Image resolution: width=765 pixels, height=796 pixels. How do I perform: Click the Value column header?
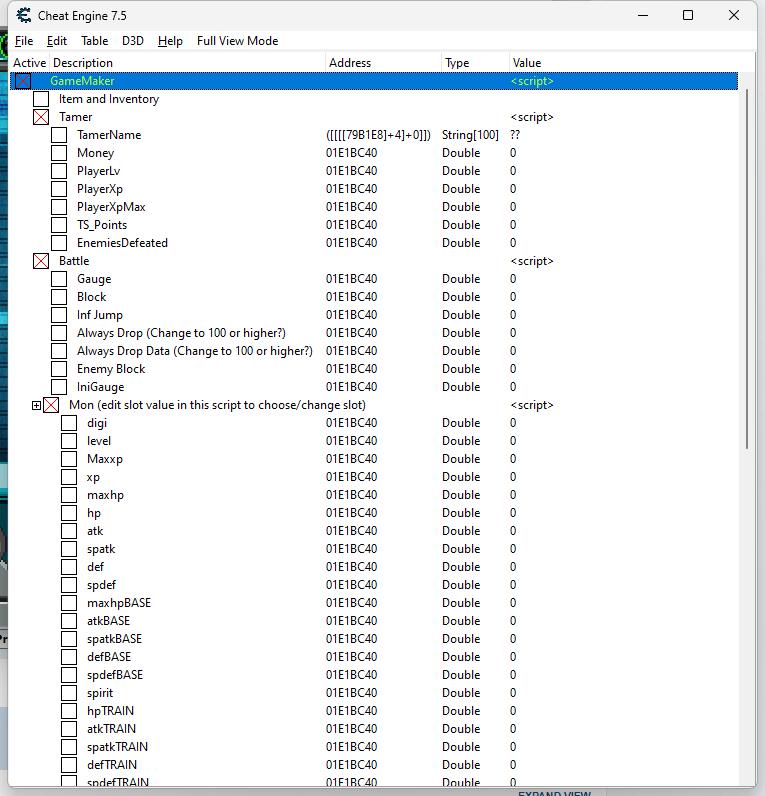pos(527,62)
